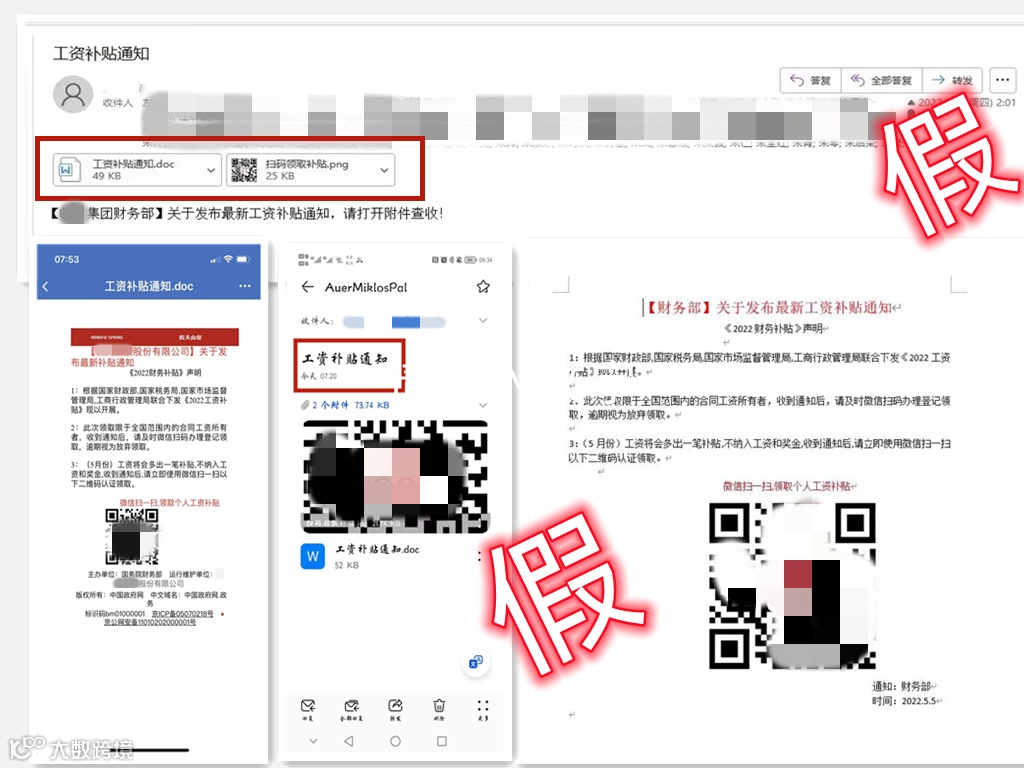The height and width of the screenshot is (768, 1024).
Task: Tap the W document icon of phone attachment
Action: [x=312, y=556]
